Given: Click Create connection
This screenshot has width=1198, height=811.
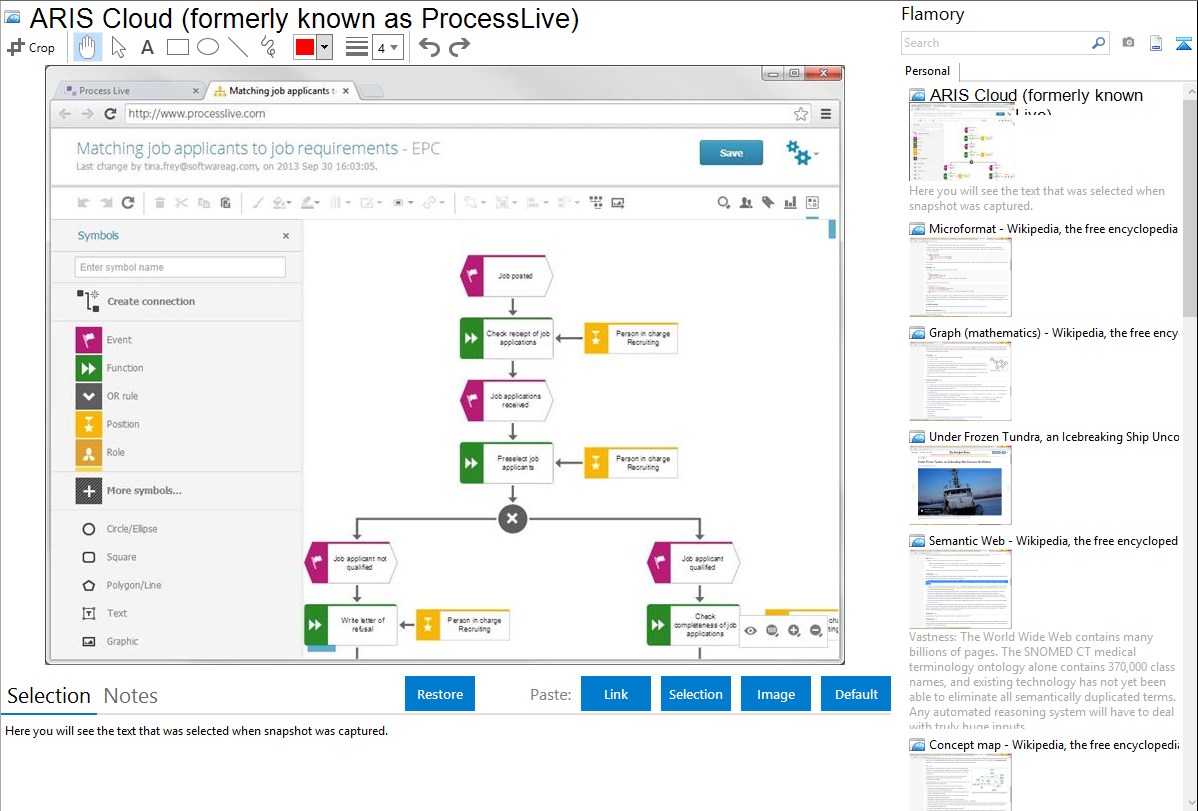Looking at the screenshot, I should tap(136, 301).
